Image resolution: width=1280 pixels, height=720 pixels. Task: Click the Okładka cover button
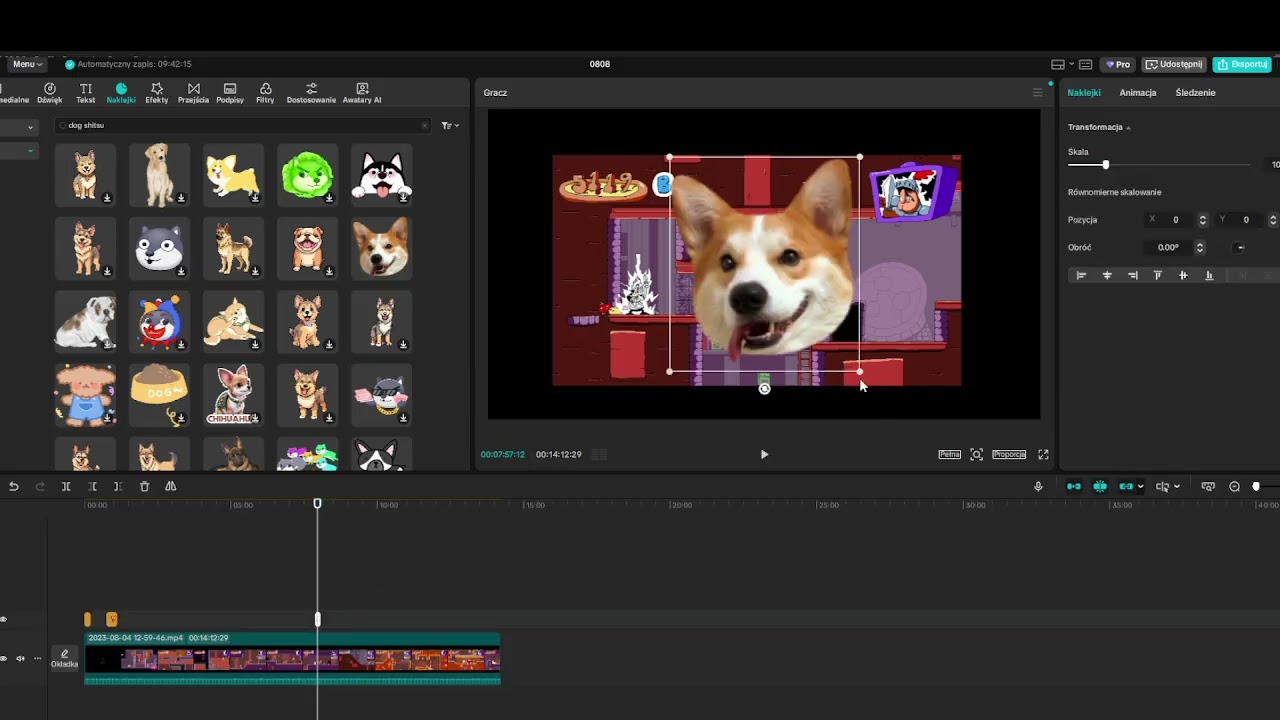pyautogui.click(x=64, y=658)
